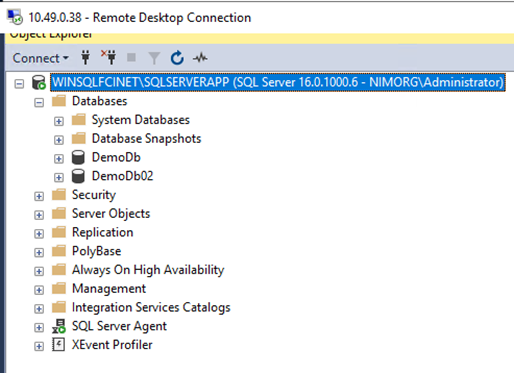Click the System Databases folder icon
Image resolution: width=514 pixels, height=373 pixels.
point(79,119)
